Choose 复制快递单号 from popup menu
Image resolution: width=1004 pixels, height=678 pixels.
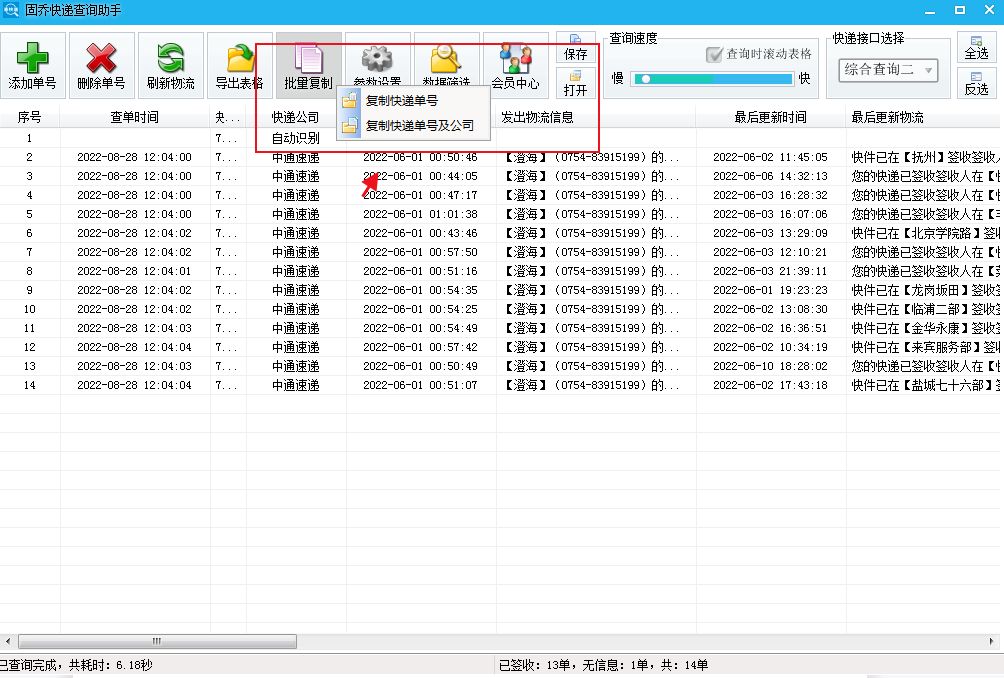(414, 101)
